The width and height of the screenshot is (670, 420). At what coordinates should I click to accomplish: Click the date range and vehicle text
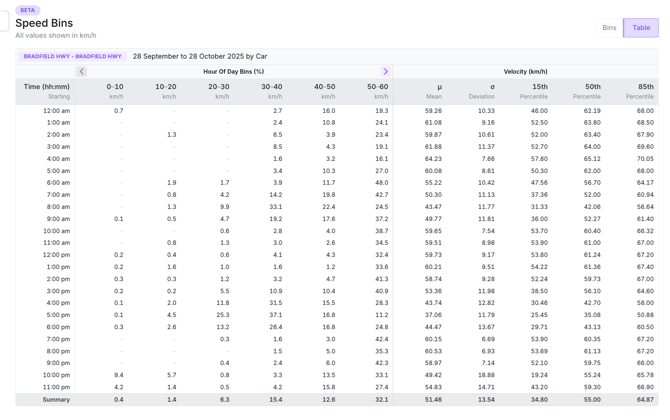pyautogui.click(x=200, y=57)
